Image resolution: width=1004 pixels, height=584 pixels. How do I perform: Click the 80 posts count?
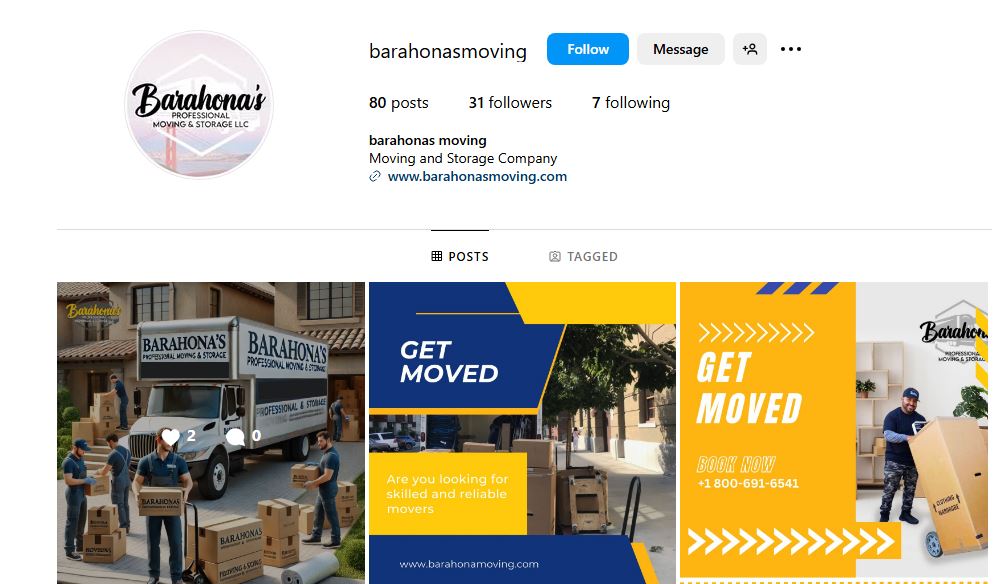pos(399,102)
